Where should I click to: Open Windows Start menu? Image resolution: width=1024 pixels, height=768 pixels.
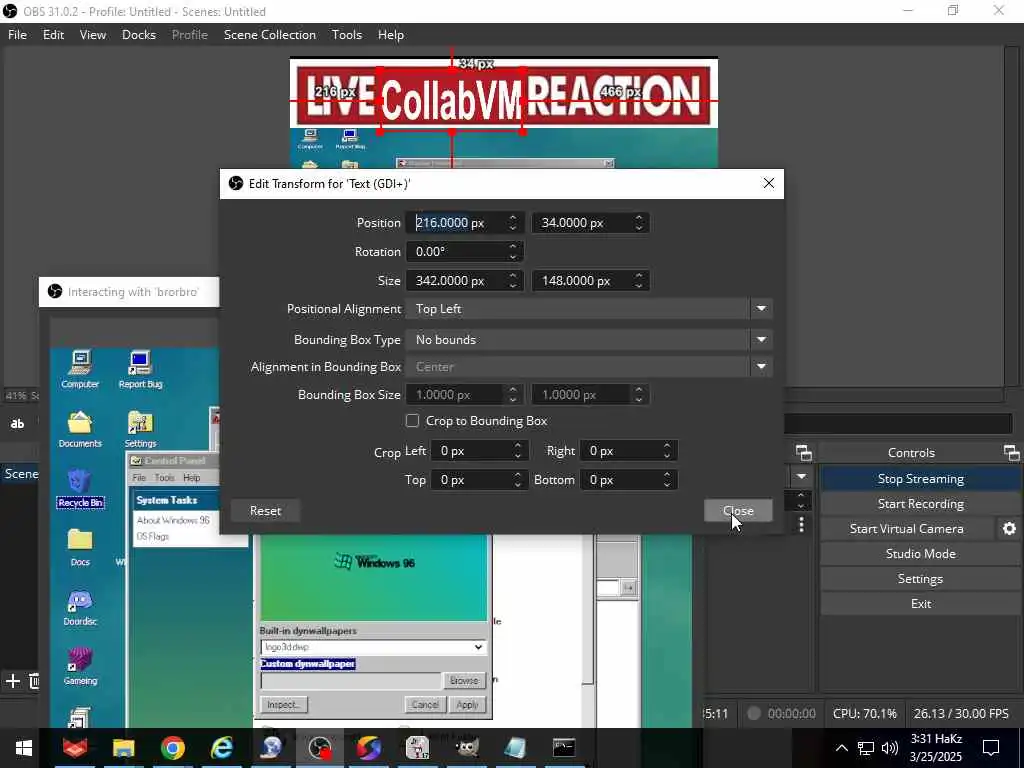point(24,748)
